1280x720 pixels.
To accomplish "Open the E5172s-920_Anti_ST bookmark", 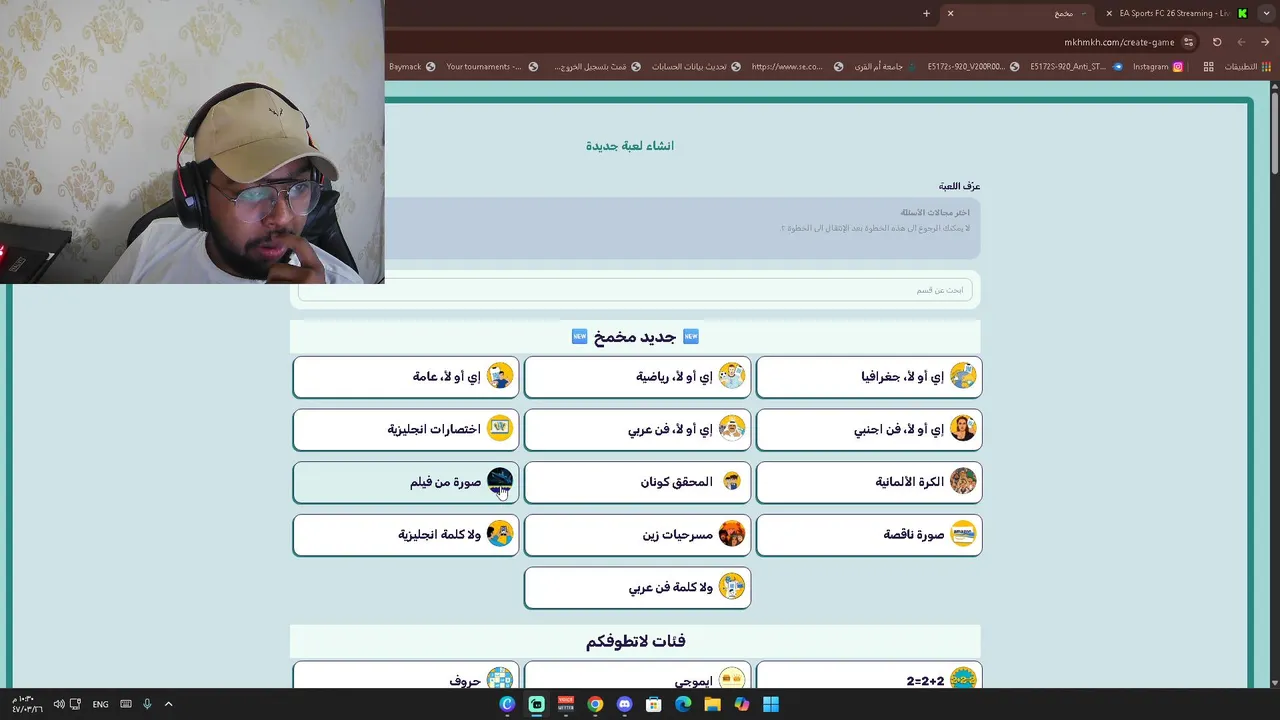I will [x=1076, y=66].
